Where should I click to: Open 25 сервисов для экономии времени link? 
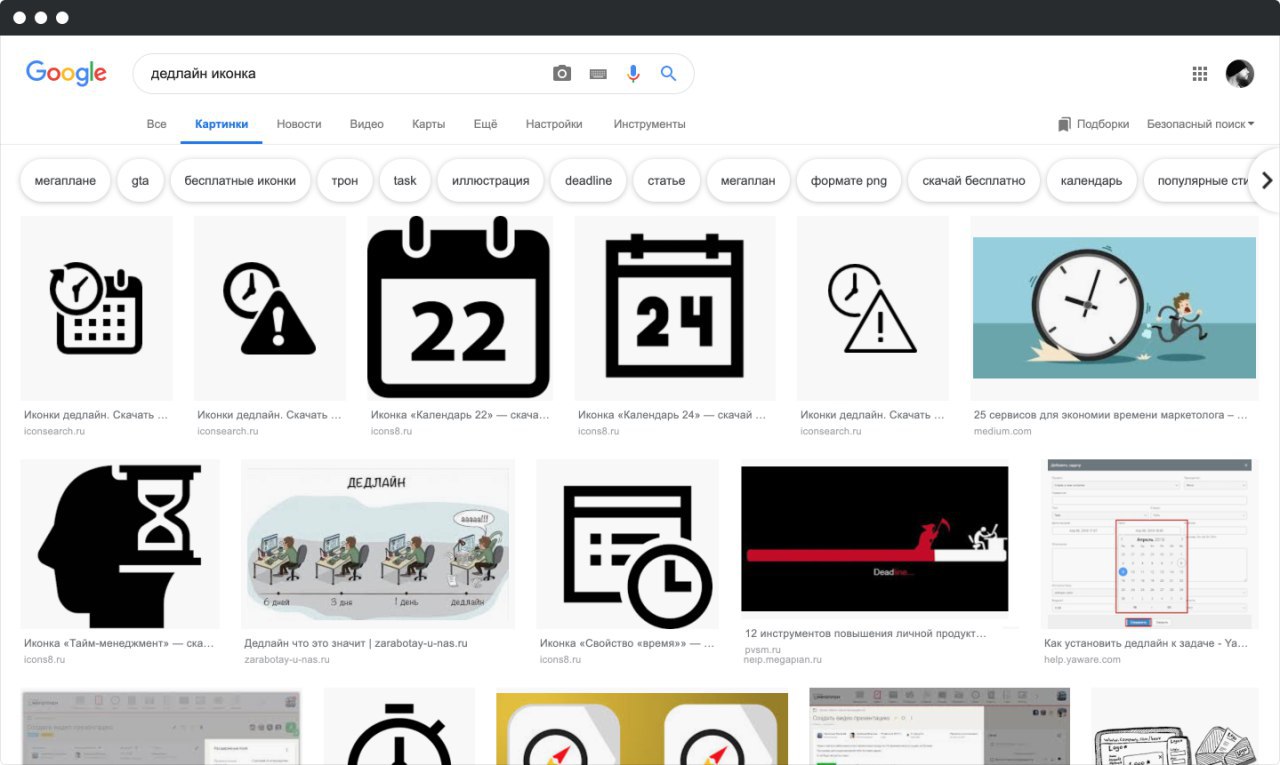click(x=1110, y=414)
